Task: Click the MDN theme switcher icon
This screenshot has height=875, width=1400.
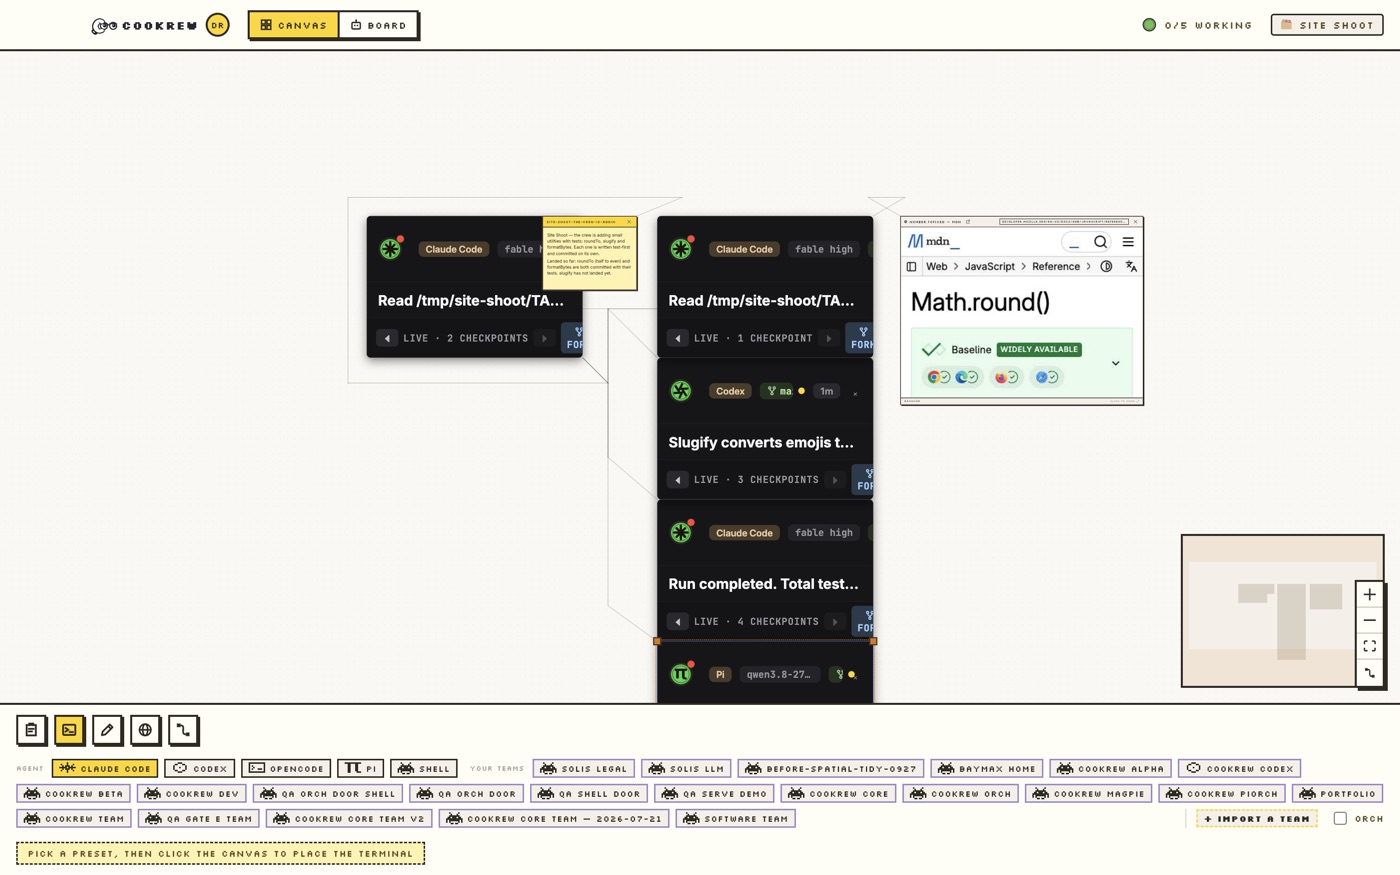Action: click(x=1106, y=266)
